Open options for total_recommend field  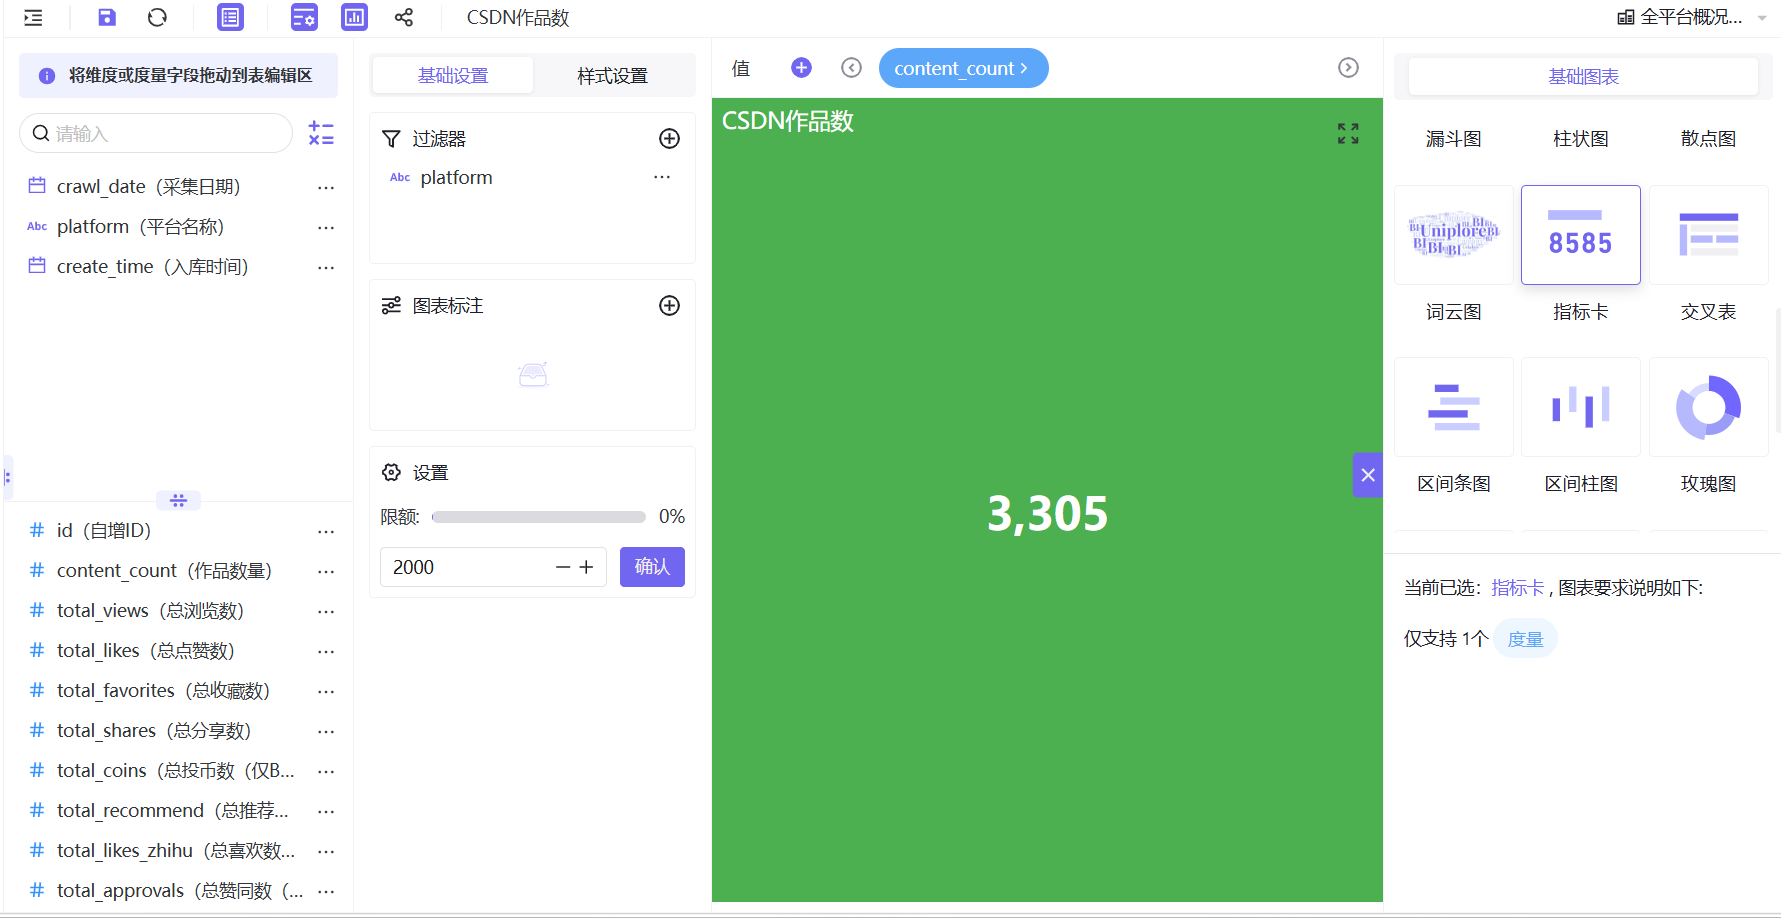point(326,811)
